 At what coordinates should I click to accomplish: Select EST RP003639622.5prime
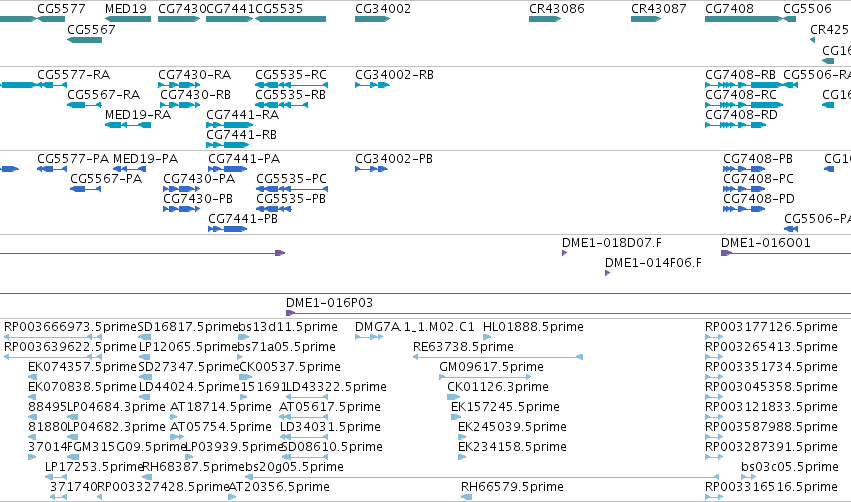tap(53, 357)
